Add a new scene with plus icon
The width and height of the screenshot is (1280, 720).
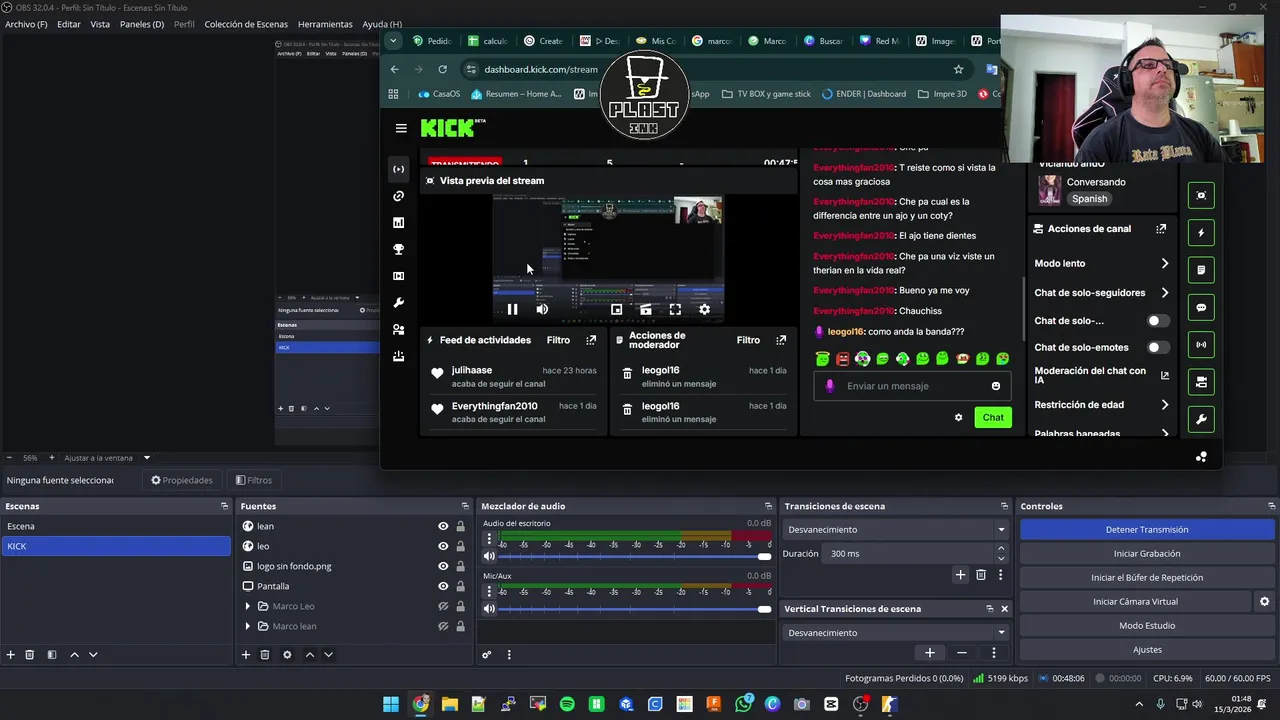(11, 654)
